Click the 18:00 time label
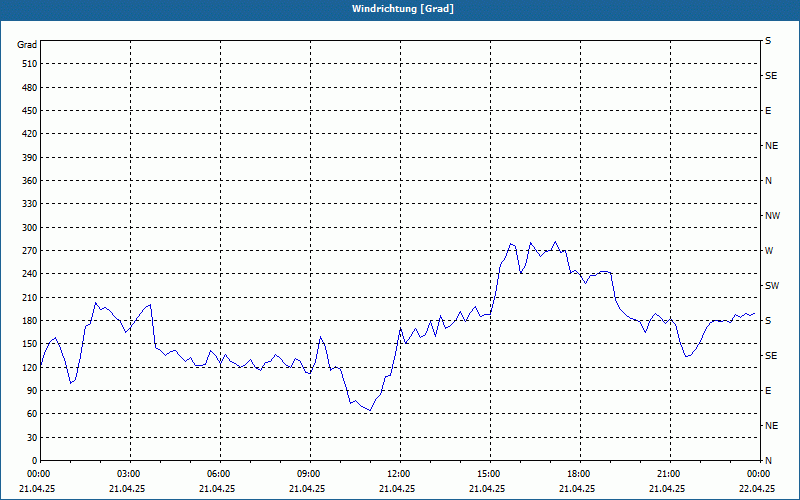800x500 pixels. point(577,474)
